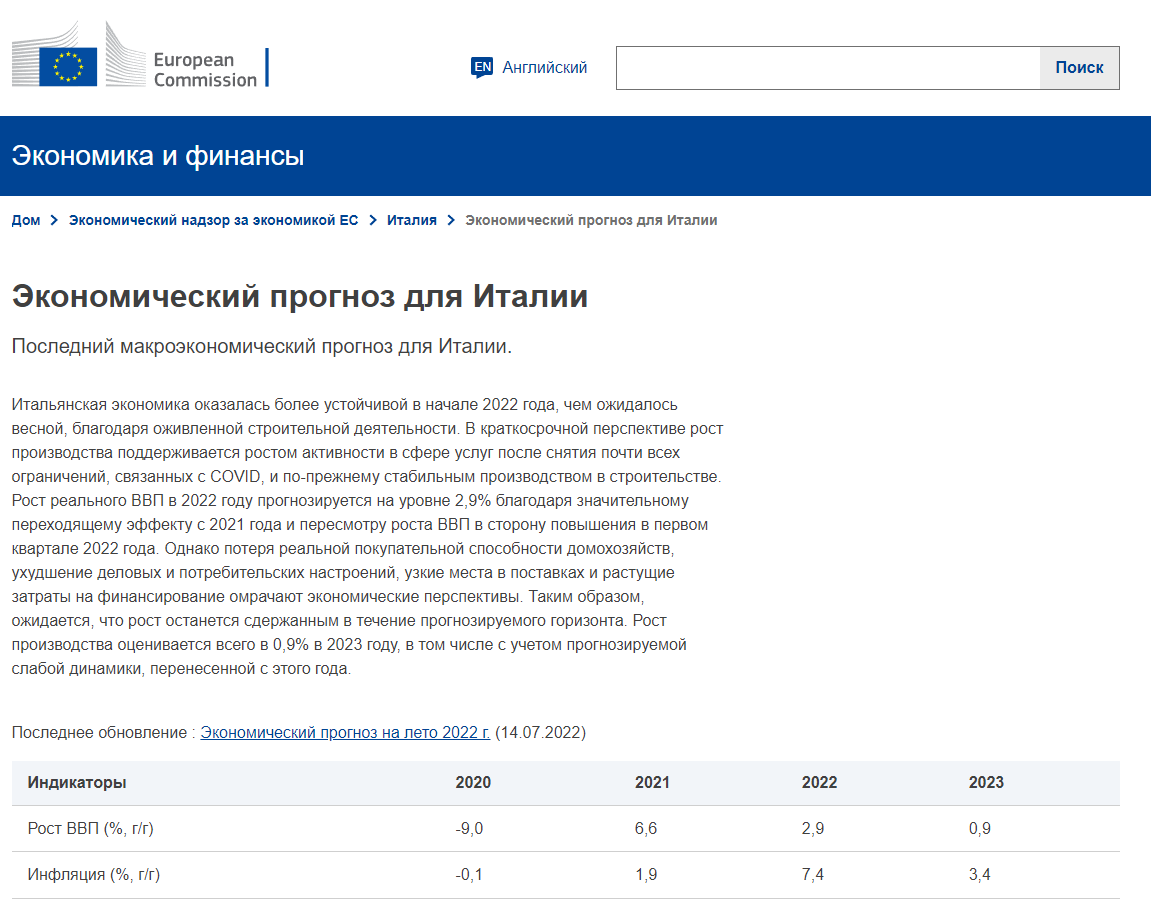Select the 7,4 inflation value
Image resolution: width=1151 pixels, height=903 pixels.
point(813,875)
